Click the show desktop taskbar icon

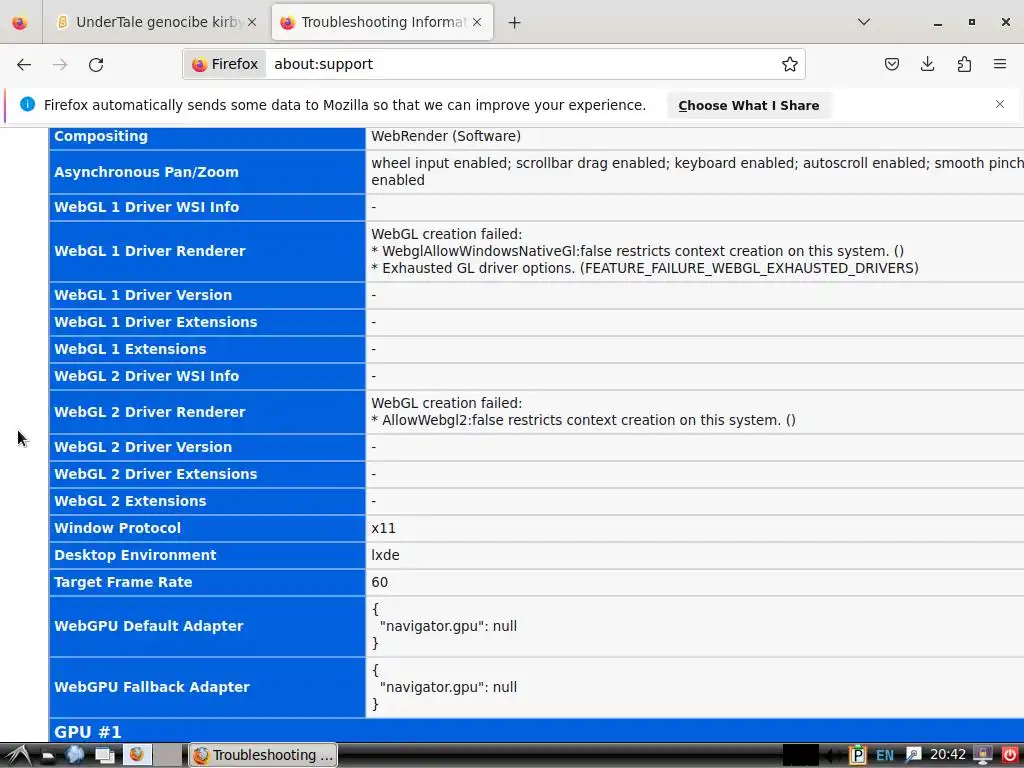pyautogui.click(x=104, y=756)
